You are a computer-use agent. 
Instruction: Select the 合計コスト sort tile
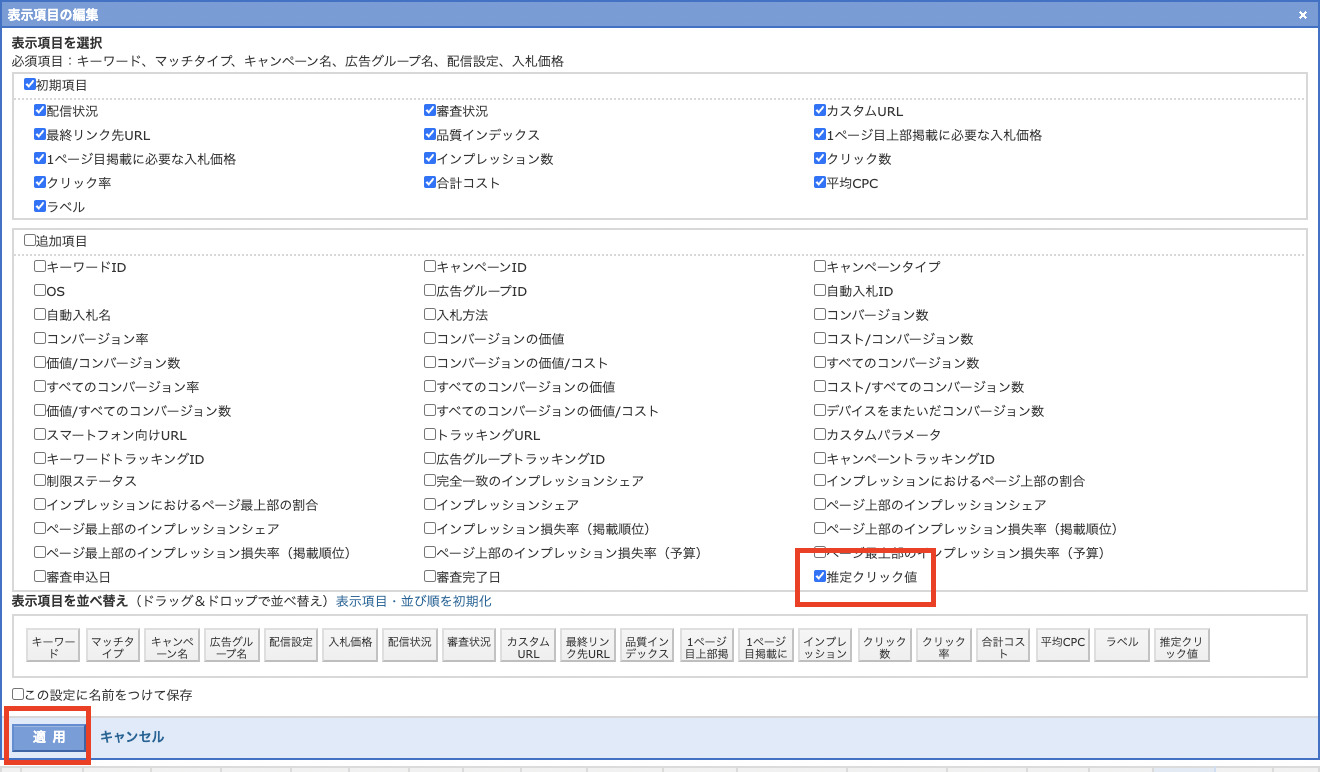pyautogui.click(x=1002, y=646)
